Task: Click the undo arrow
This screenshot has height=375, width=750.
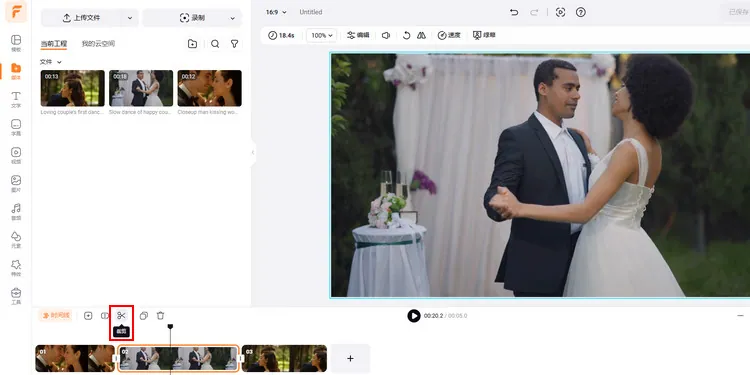Action: [514, 12]
